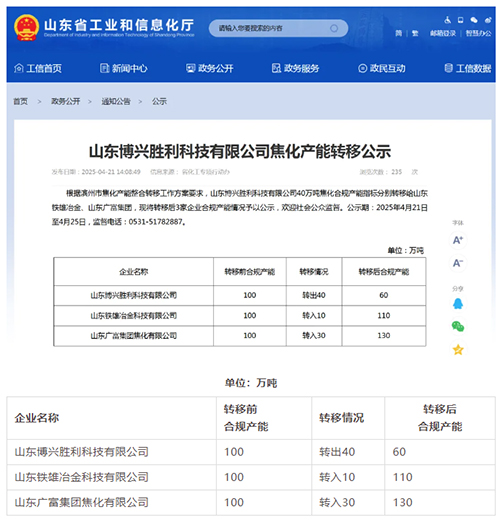Share via QQ penguin icon

pos(458,304)
